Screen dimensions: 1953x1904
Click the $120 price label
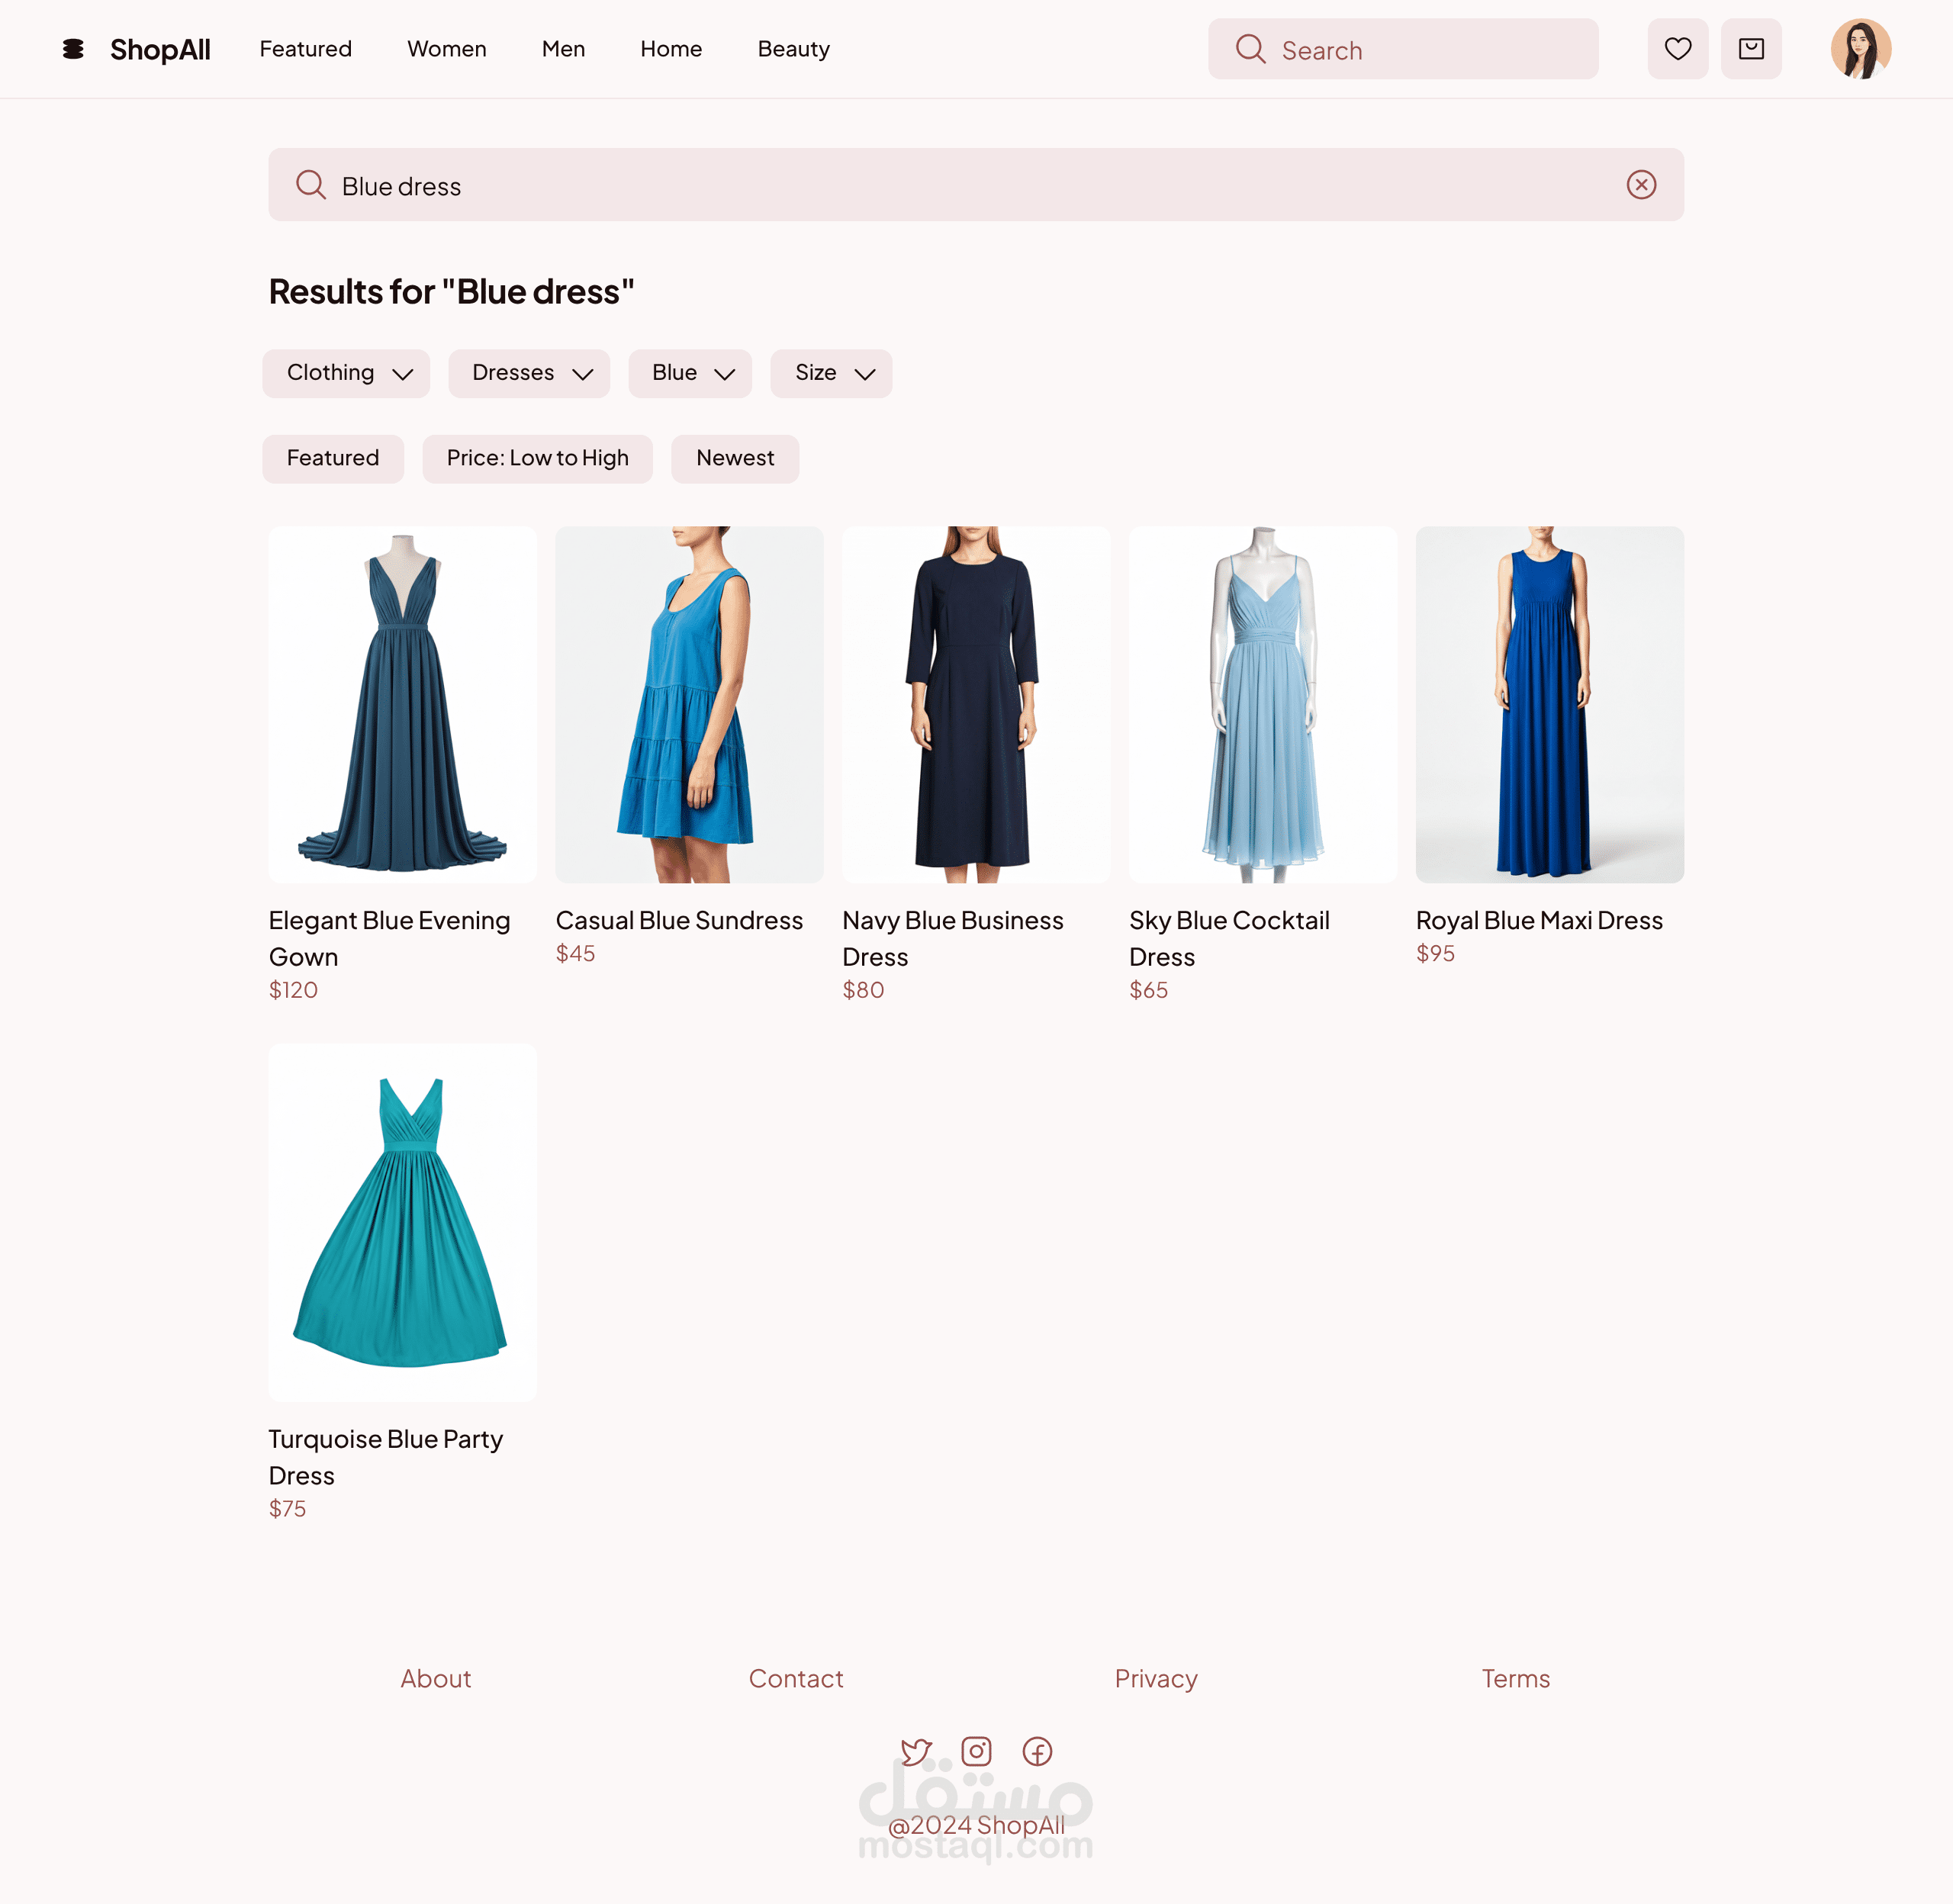[x=293, y=990]
